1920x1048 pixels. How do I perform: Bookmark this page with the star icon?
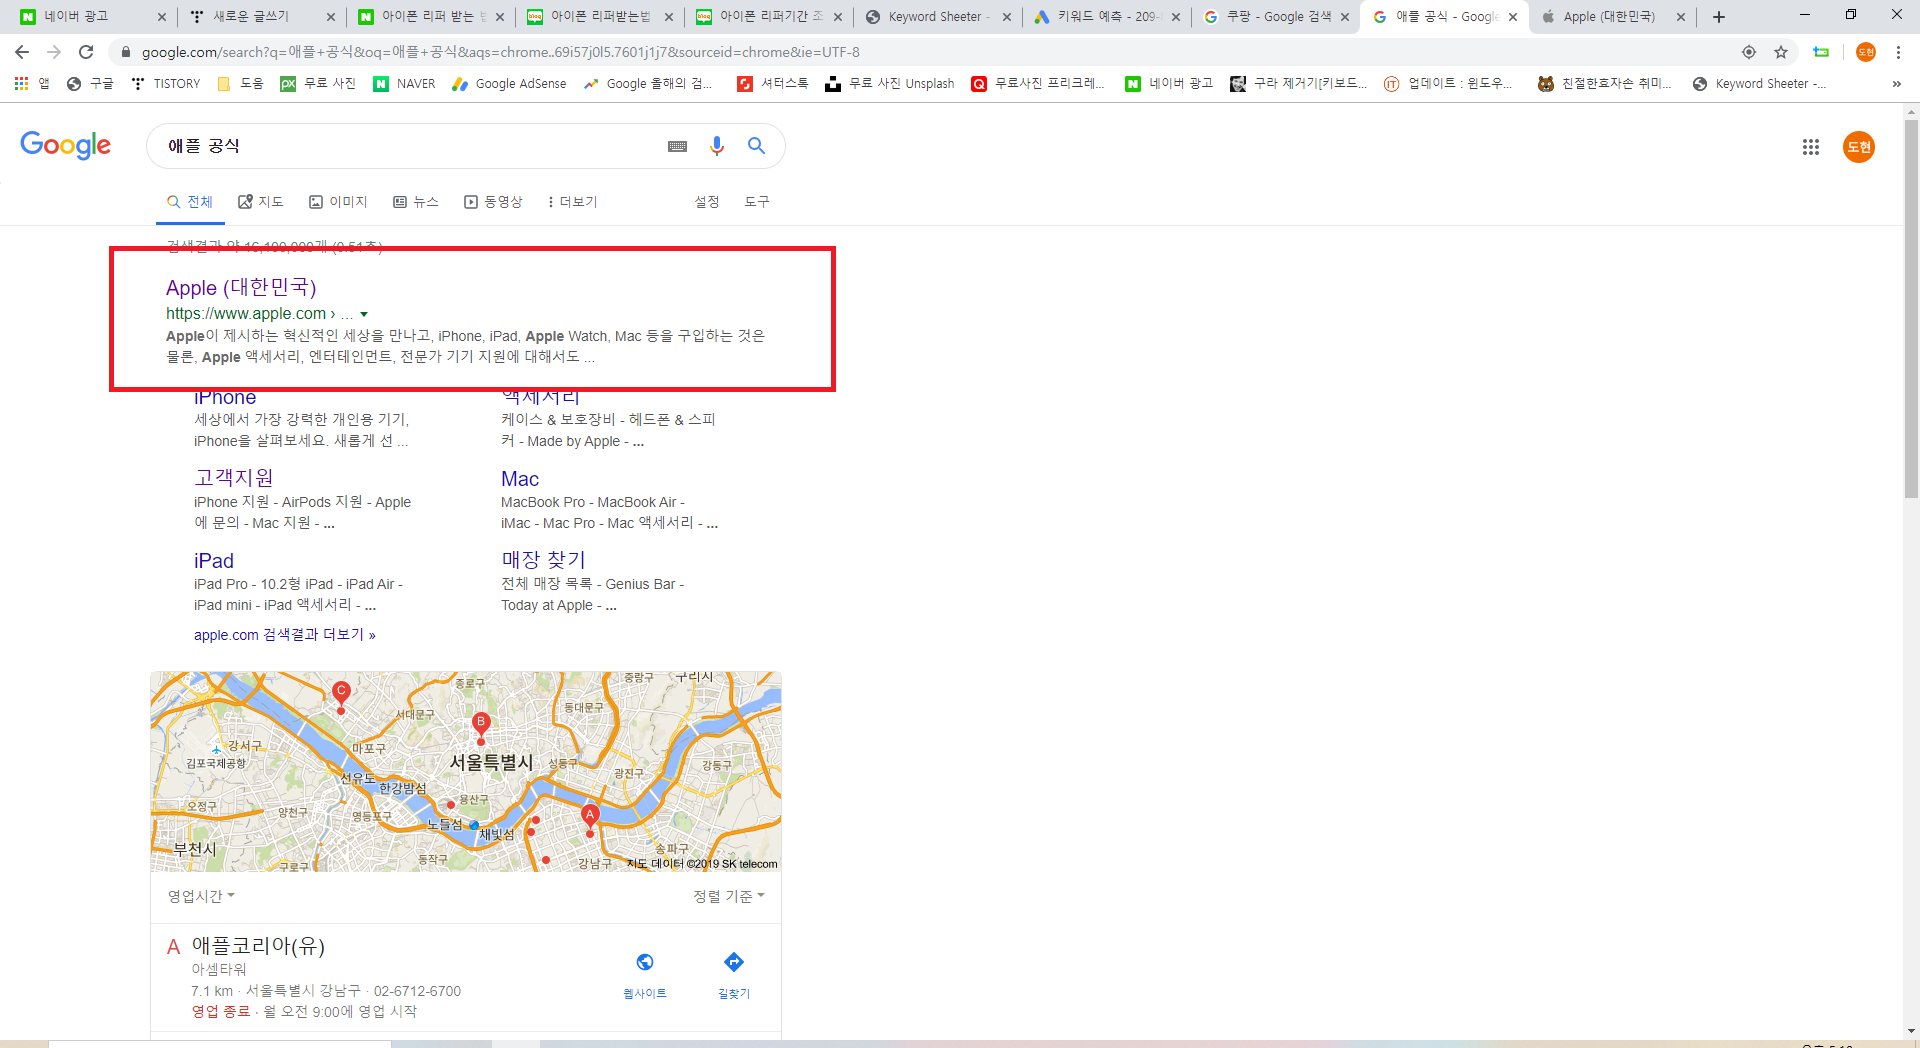pos(1781,52)
